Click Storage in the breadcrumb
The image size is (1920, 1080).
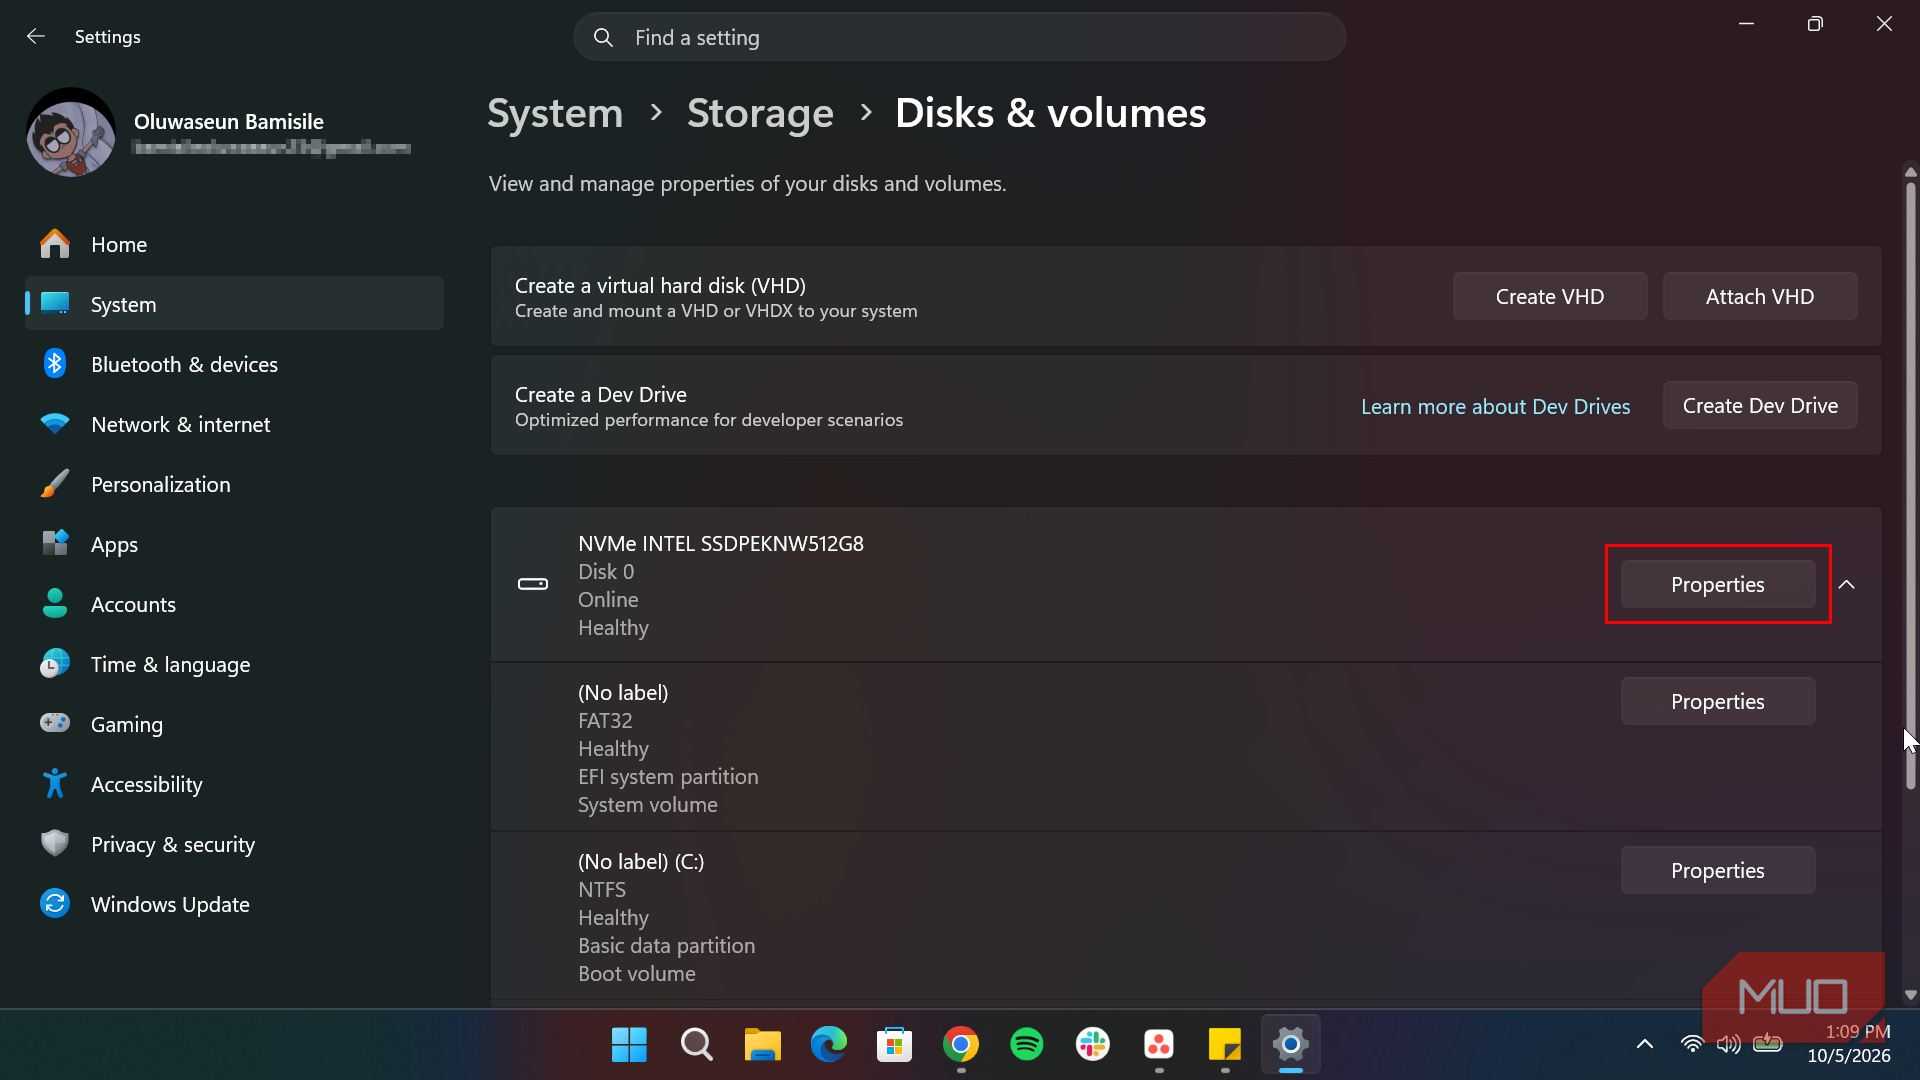pos(760,113)
